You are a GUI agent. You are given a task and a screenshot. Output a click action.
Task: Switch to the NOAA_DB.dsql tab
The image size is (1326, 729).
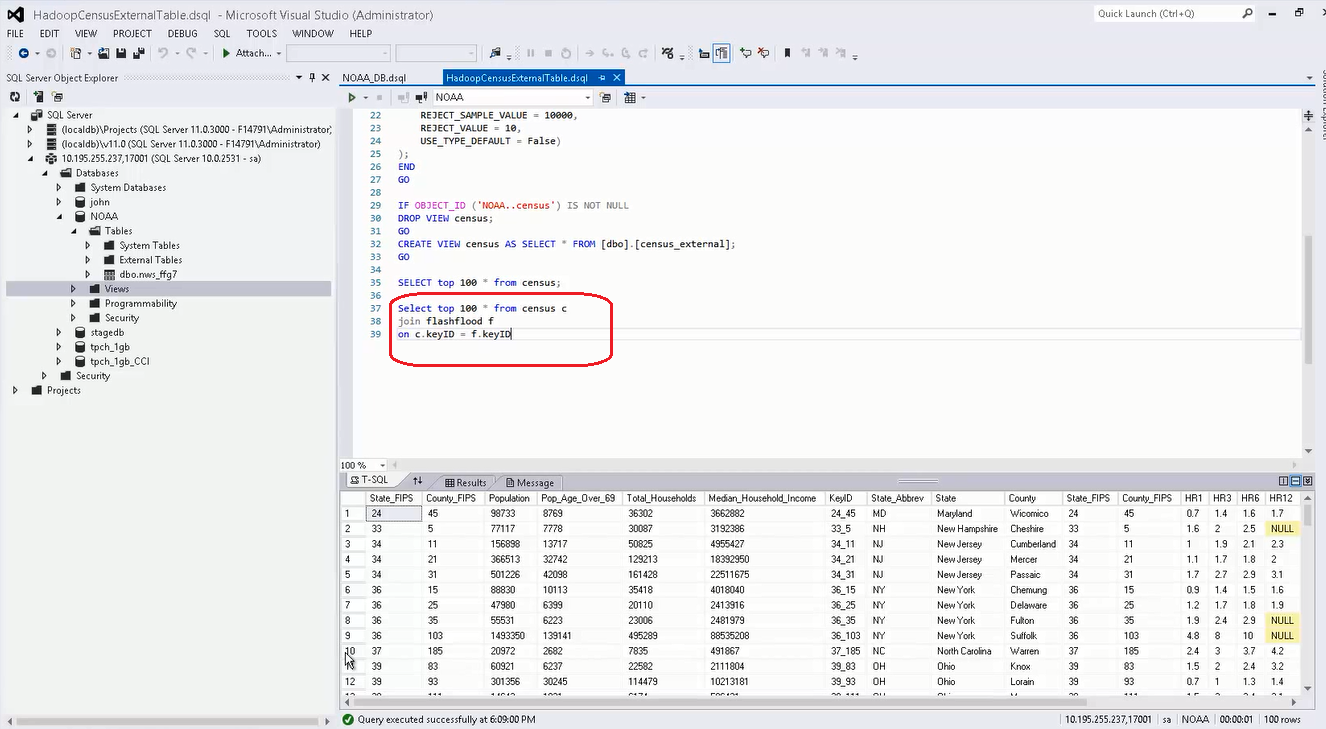tap(374, 77)
